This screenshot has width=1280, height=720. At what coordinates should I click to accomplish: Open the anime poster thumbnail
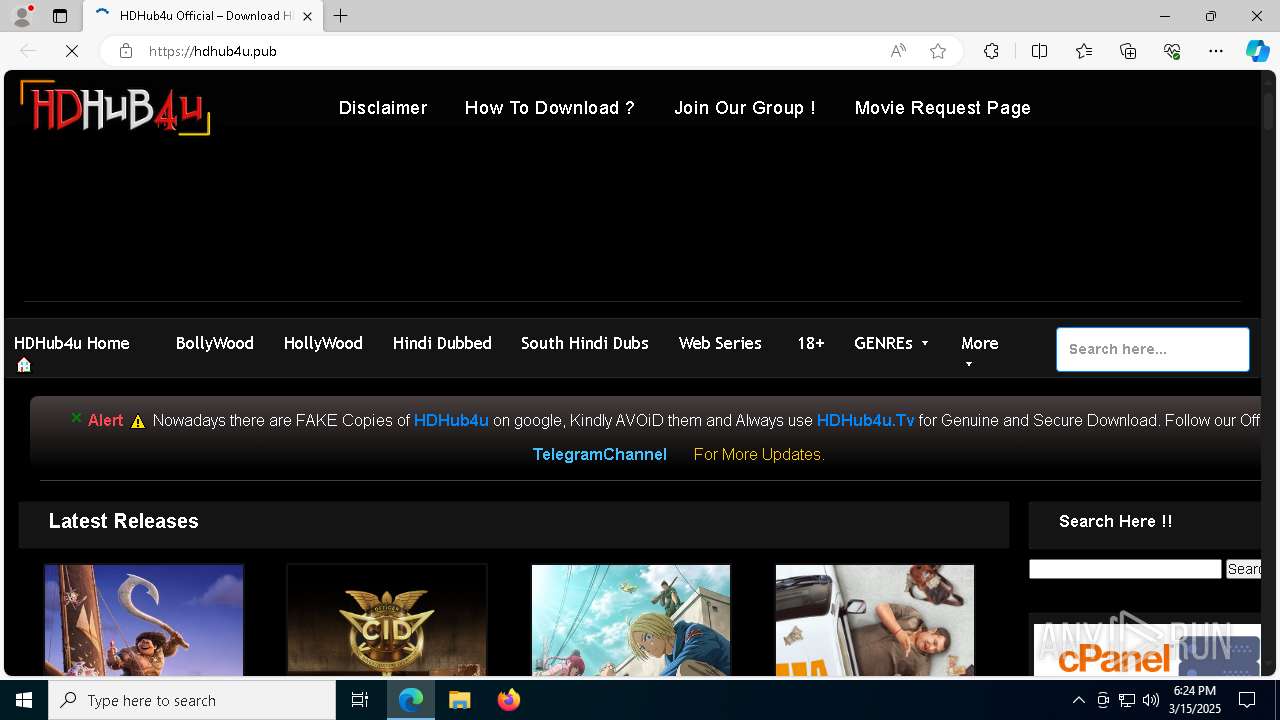[631, 620]
